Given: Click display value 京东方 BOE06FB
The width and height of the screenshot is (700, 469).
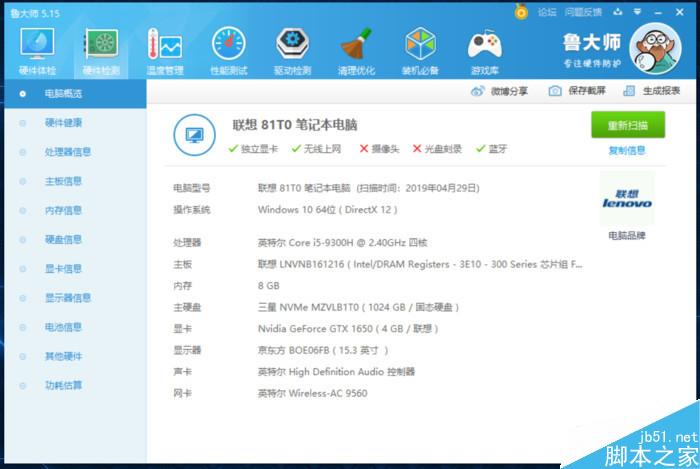Looking at the screenshot, I should (323, 350).
